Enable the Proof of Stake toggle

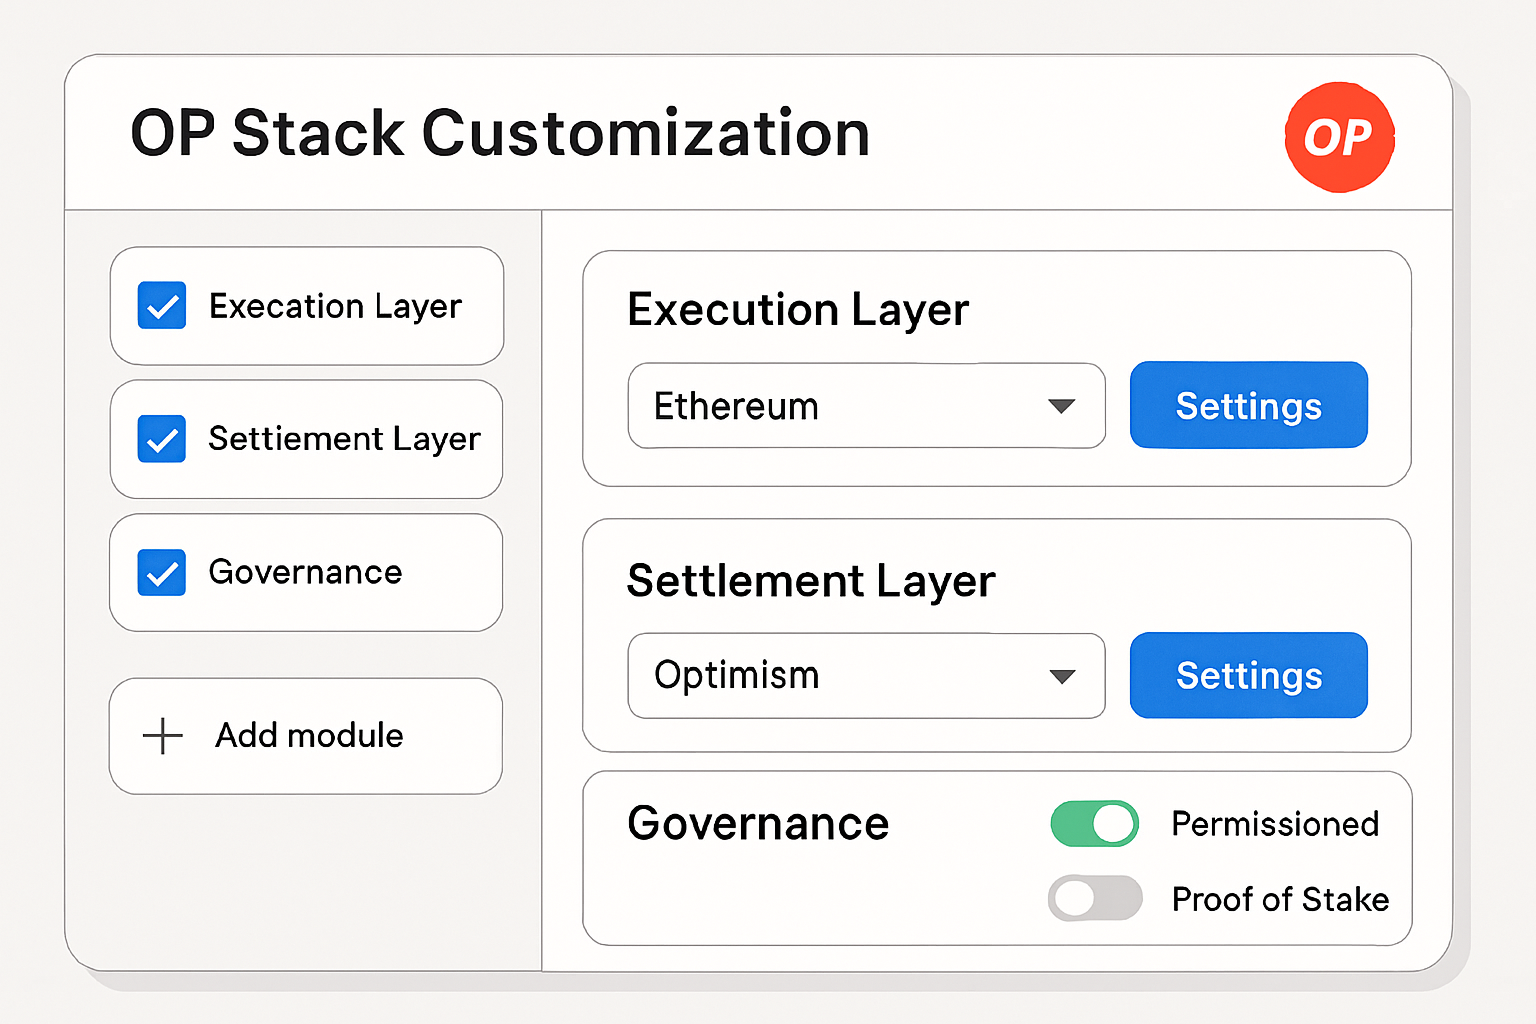pyautogui.click(x=1094, y=898)
